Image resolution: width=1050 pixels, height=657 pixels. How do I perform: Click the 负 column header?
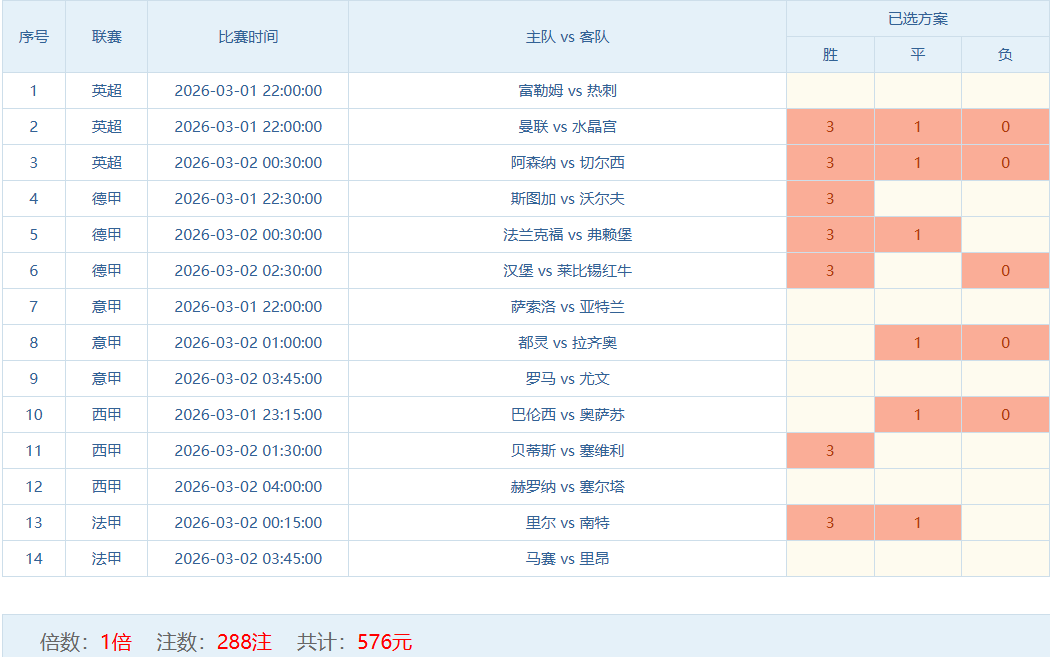1005,55
